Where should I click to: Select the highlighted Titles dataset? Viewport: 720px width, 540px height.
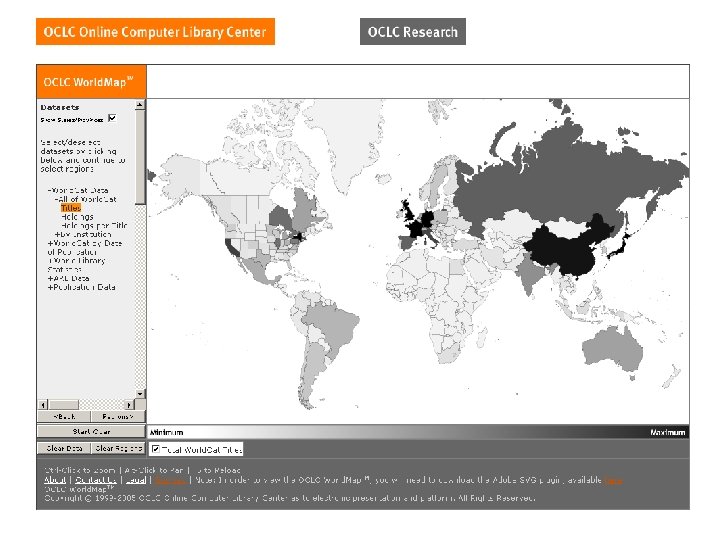[x=71, y=208]
